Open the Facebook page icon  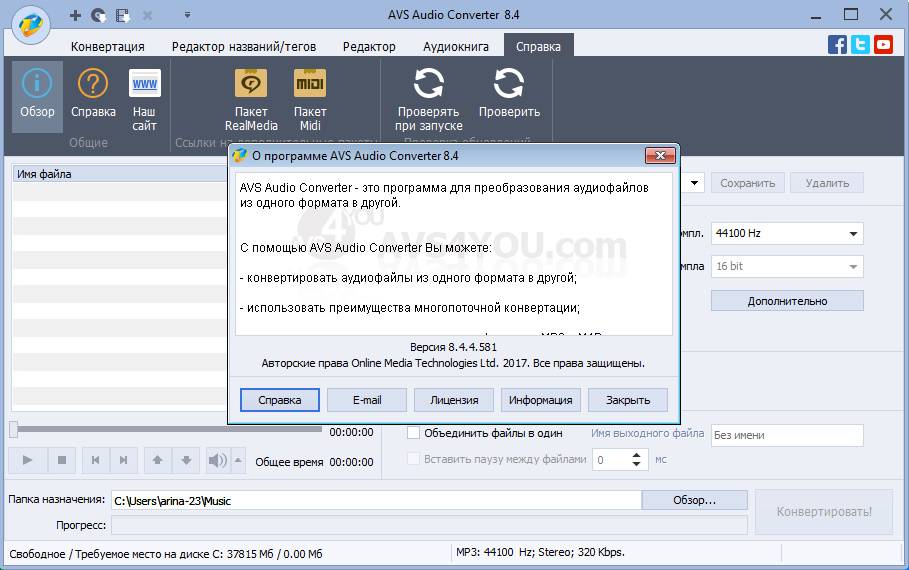(838, 44)
